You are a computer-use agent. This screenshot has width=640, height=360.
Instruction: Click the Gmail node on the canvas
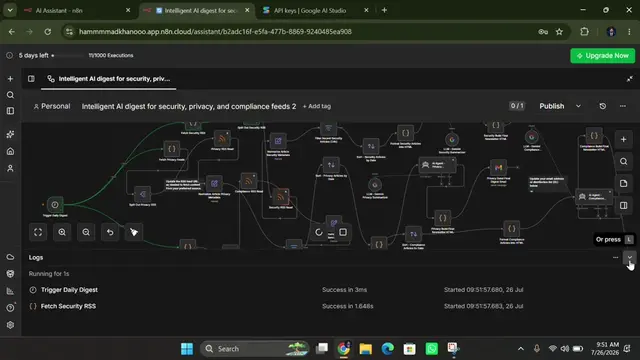pyautogui.click(x=498, y=167)
